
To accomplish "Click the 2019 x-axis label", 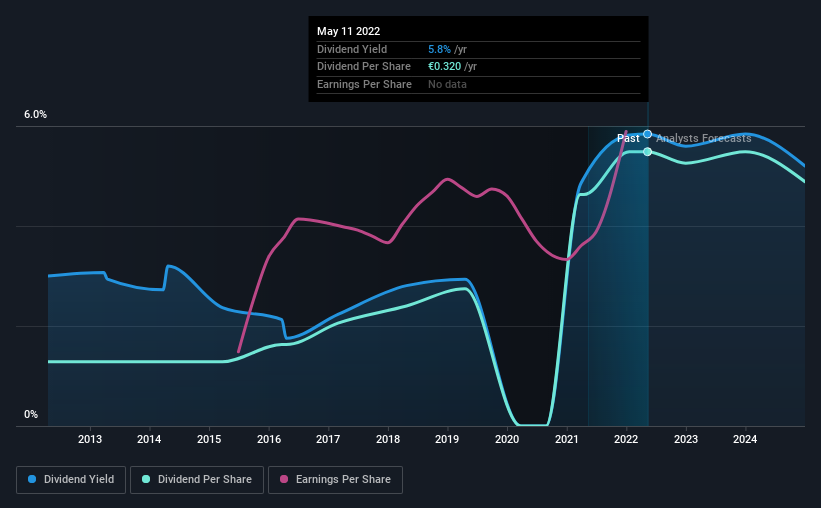I will pyautogui.click(x=447, y=439).
